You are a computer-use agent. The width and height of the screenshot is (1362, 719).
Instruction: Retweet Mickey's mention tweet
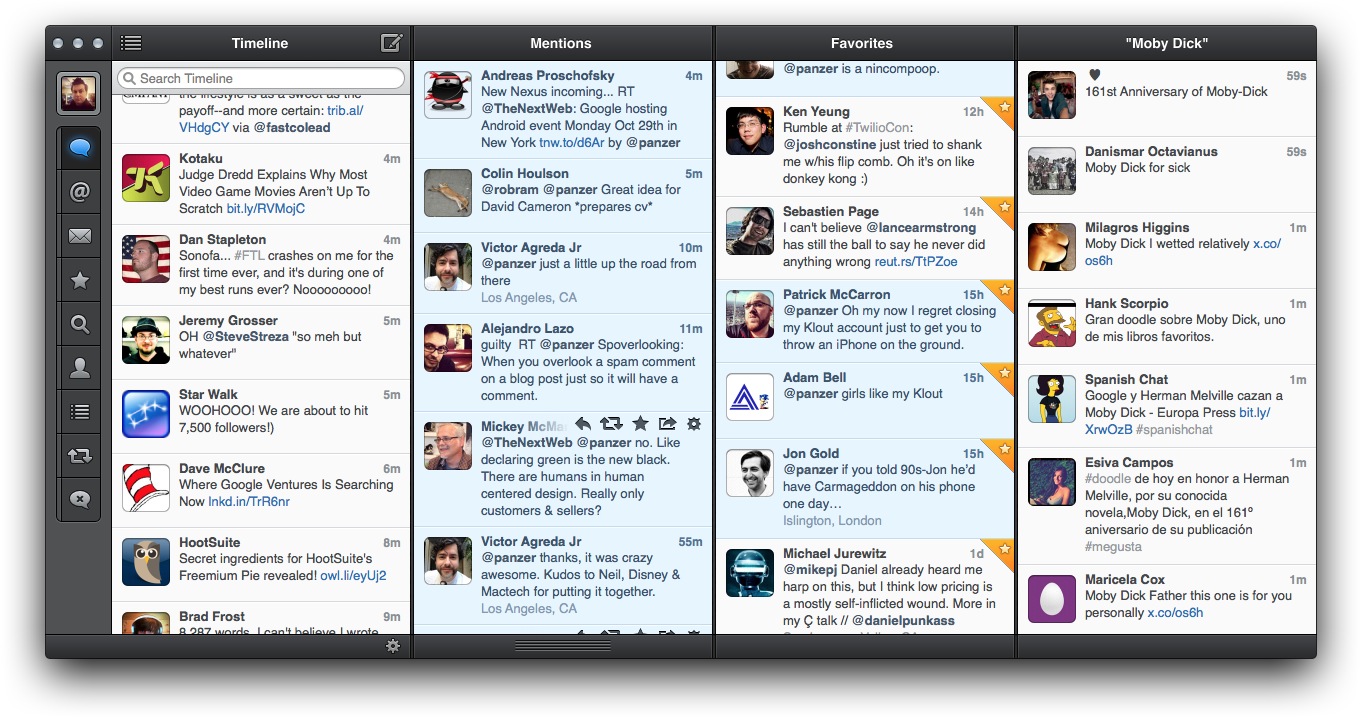pos(611,424)
